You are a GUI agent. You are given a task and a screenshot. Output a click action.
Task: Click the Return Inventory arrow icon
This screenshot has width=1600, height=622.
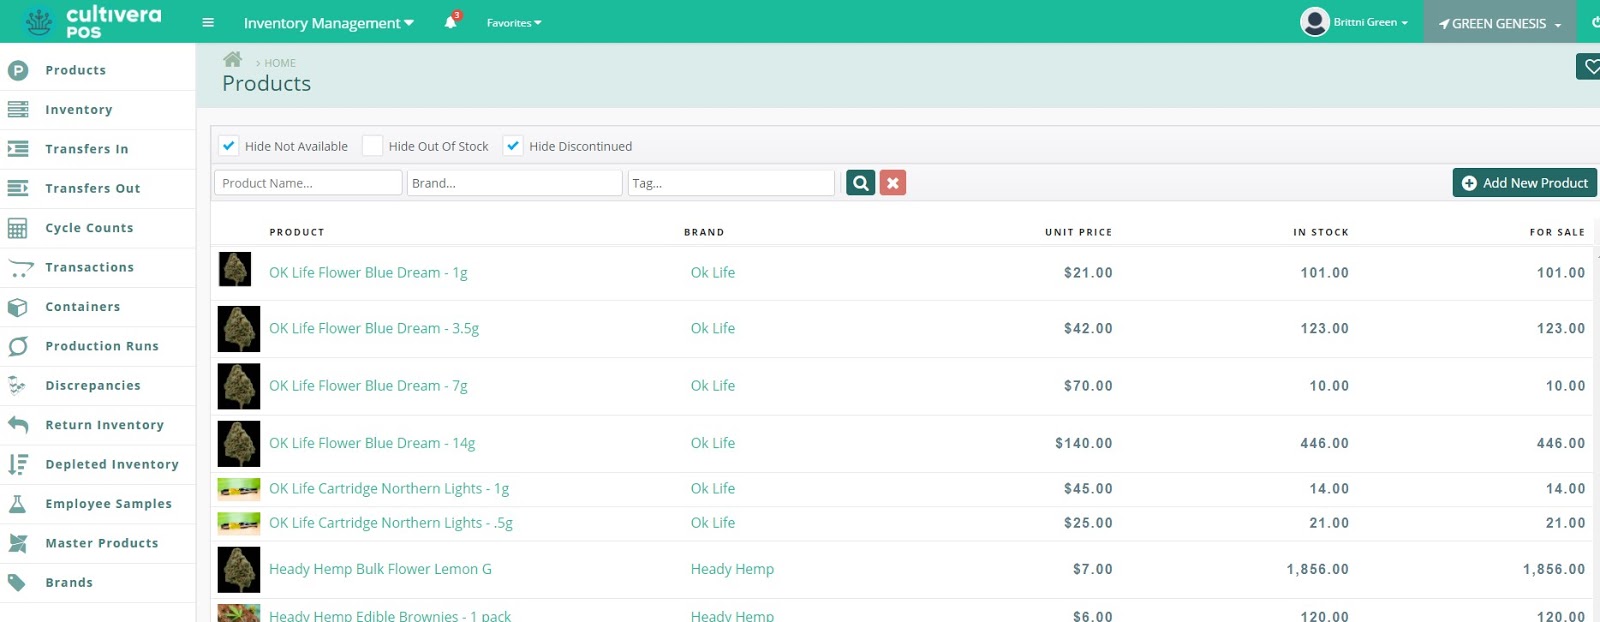17,425
